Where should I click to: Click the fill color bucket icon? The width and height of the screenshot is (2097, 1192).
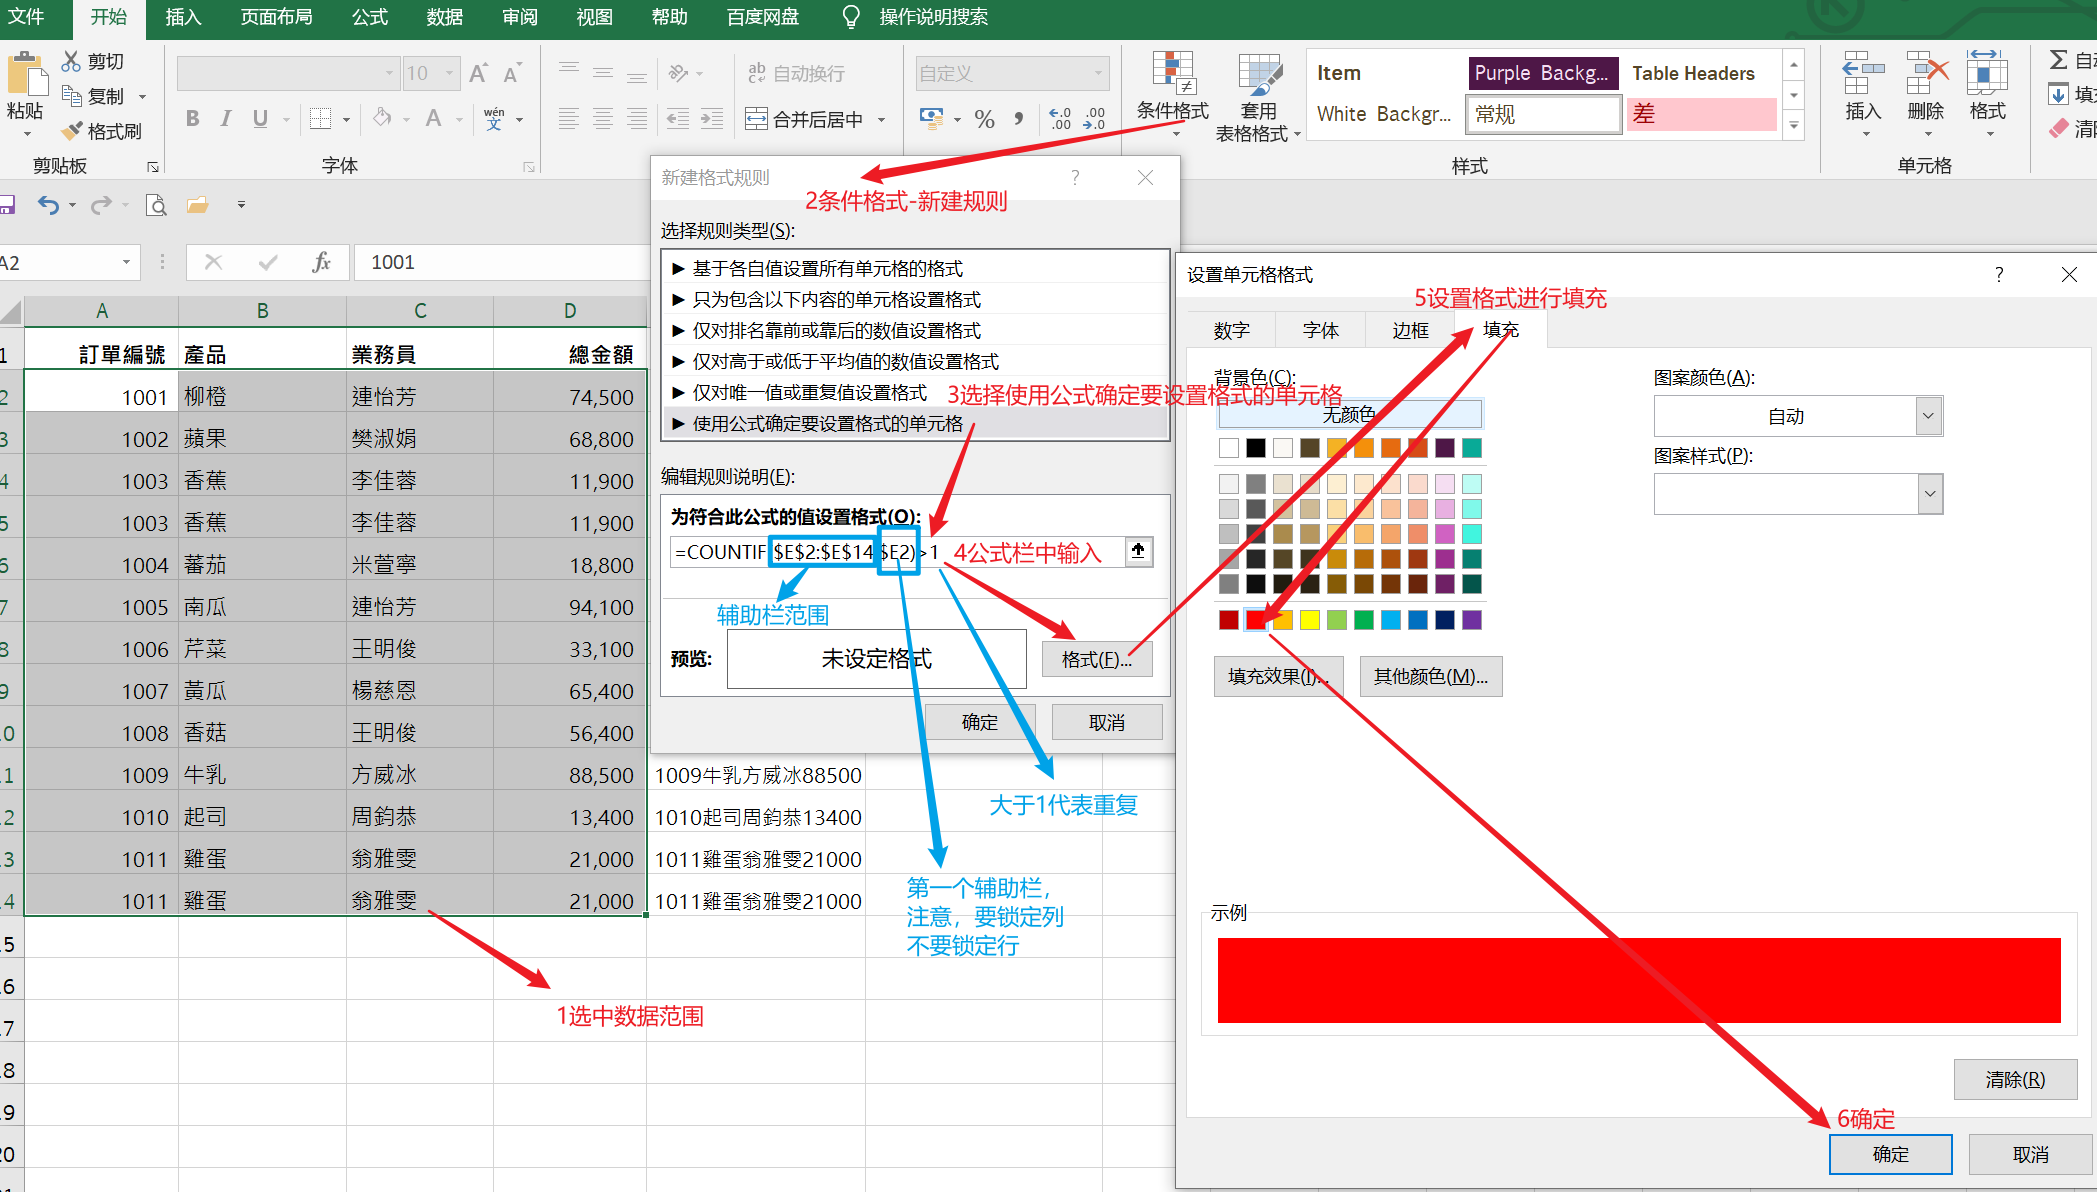(382, 118)
